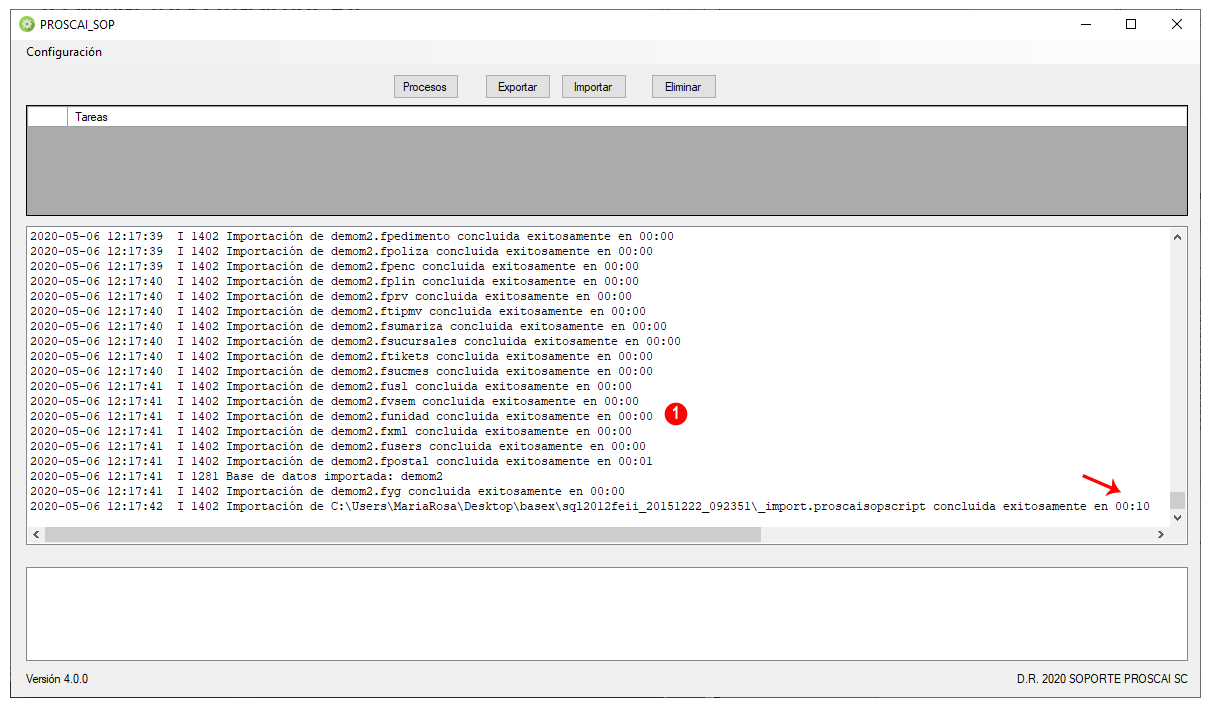
Task: Click log line for demom2.fpostal
Action: point(341,462)
